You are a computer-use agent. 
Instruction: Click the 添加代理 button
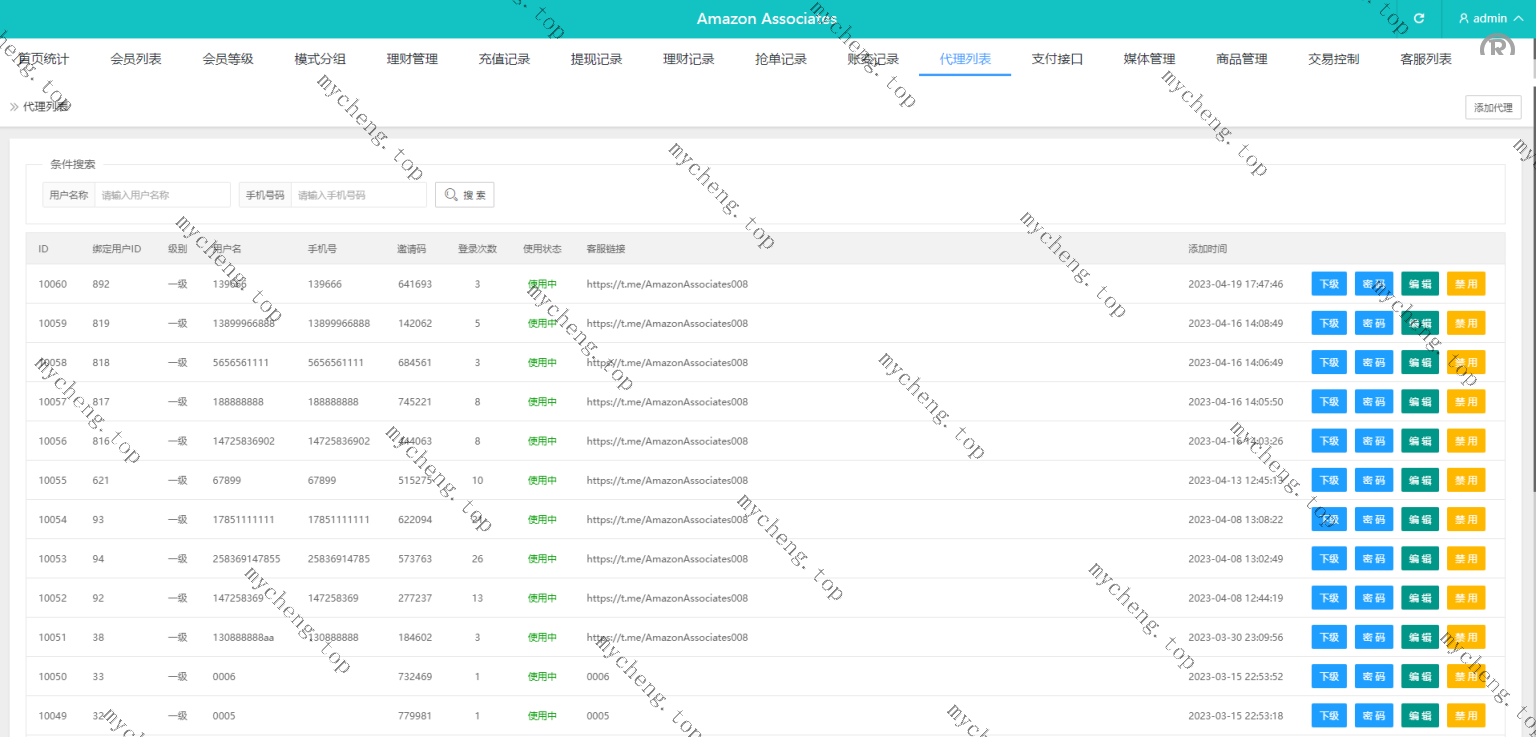pos(1492,108)
